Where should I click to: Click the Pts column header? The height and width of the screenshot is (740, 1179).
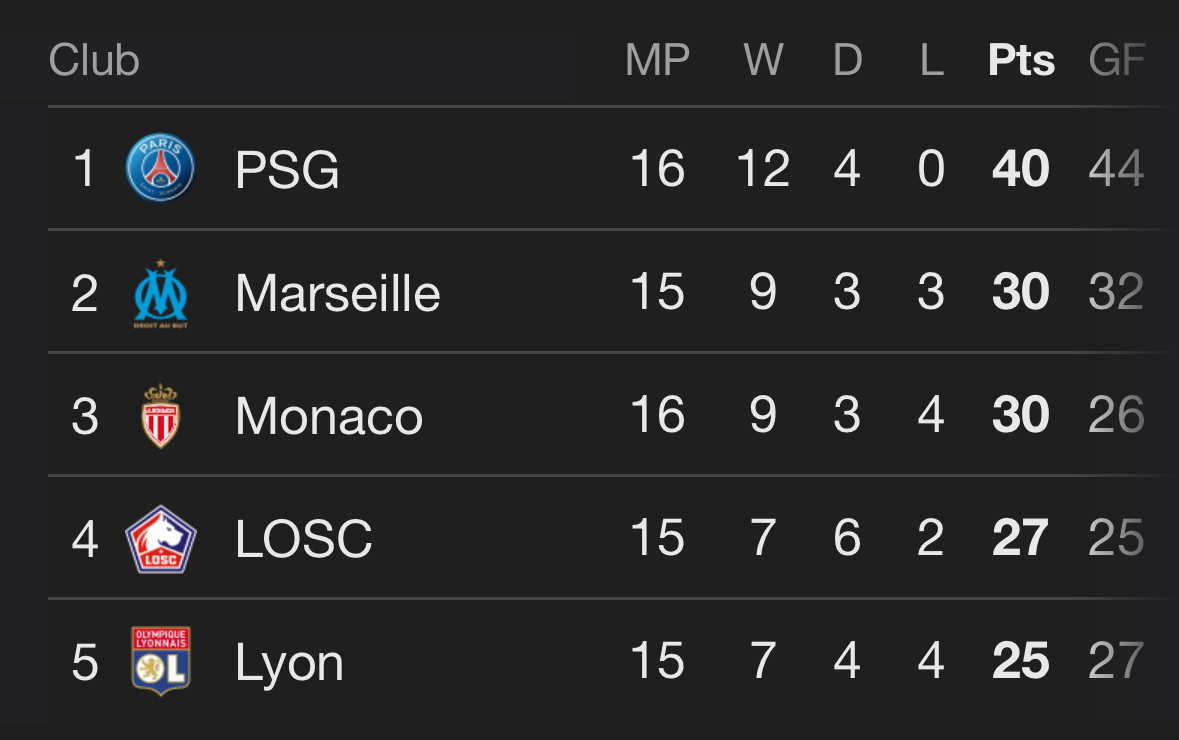point(1021,60)
